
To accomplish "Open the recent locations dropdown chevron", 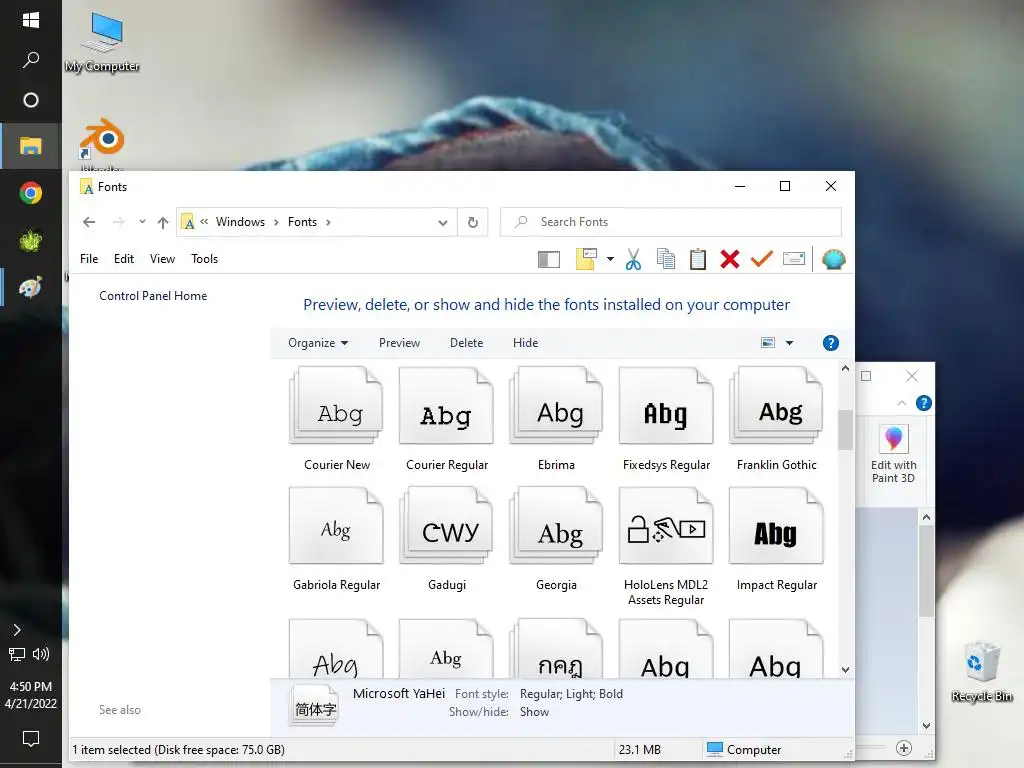I will point(142,222).
